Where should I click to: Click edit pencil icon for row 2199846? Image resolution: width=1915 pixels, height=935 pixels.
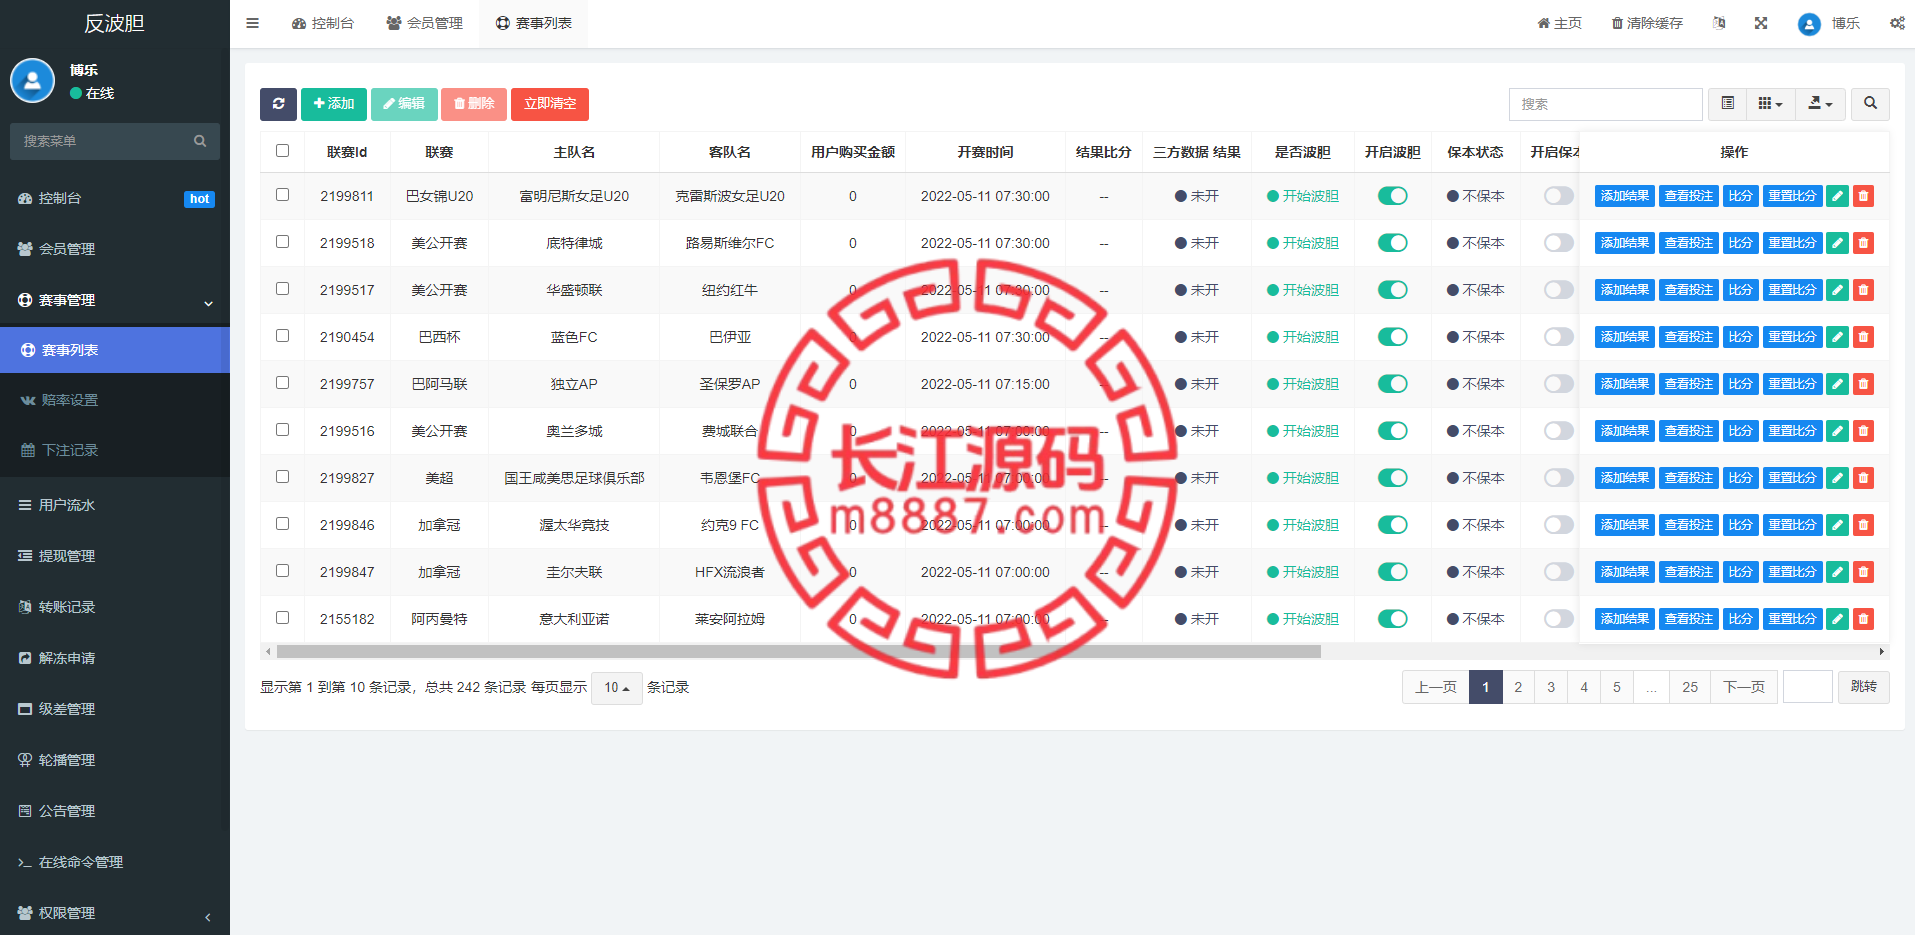[1837, 525]
